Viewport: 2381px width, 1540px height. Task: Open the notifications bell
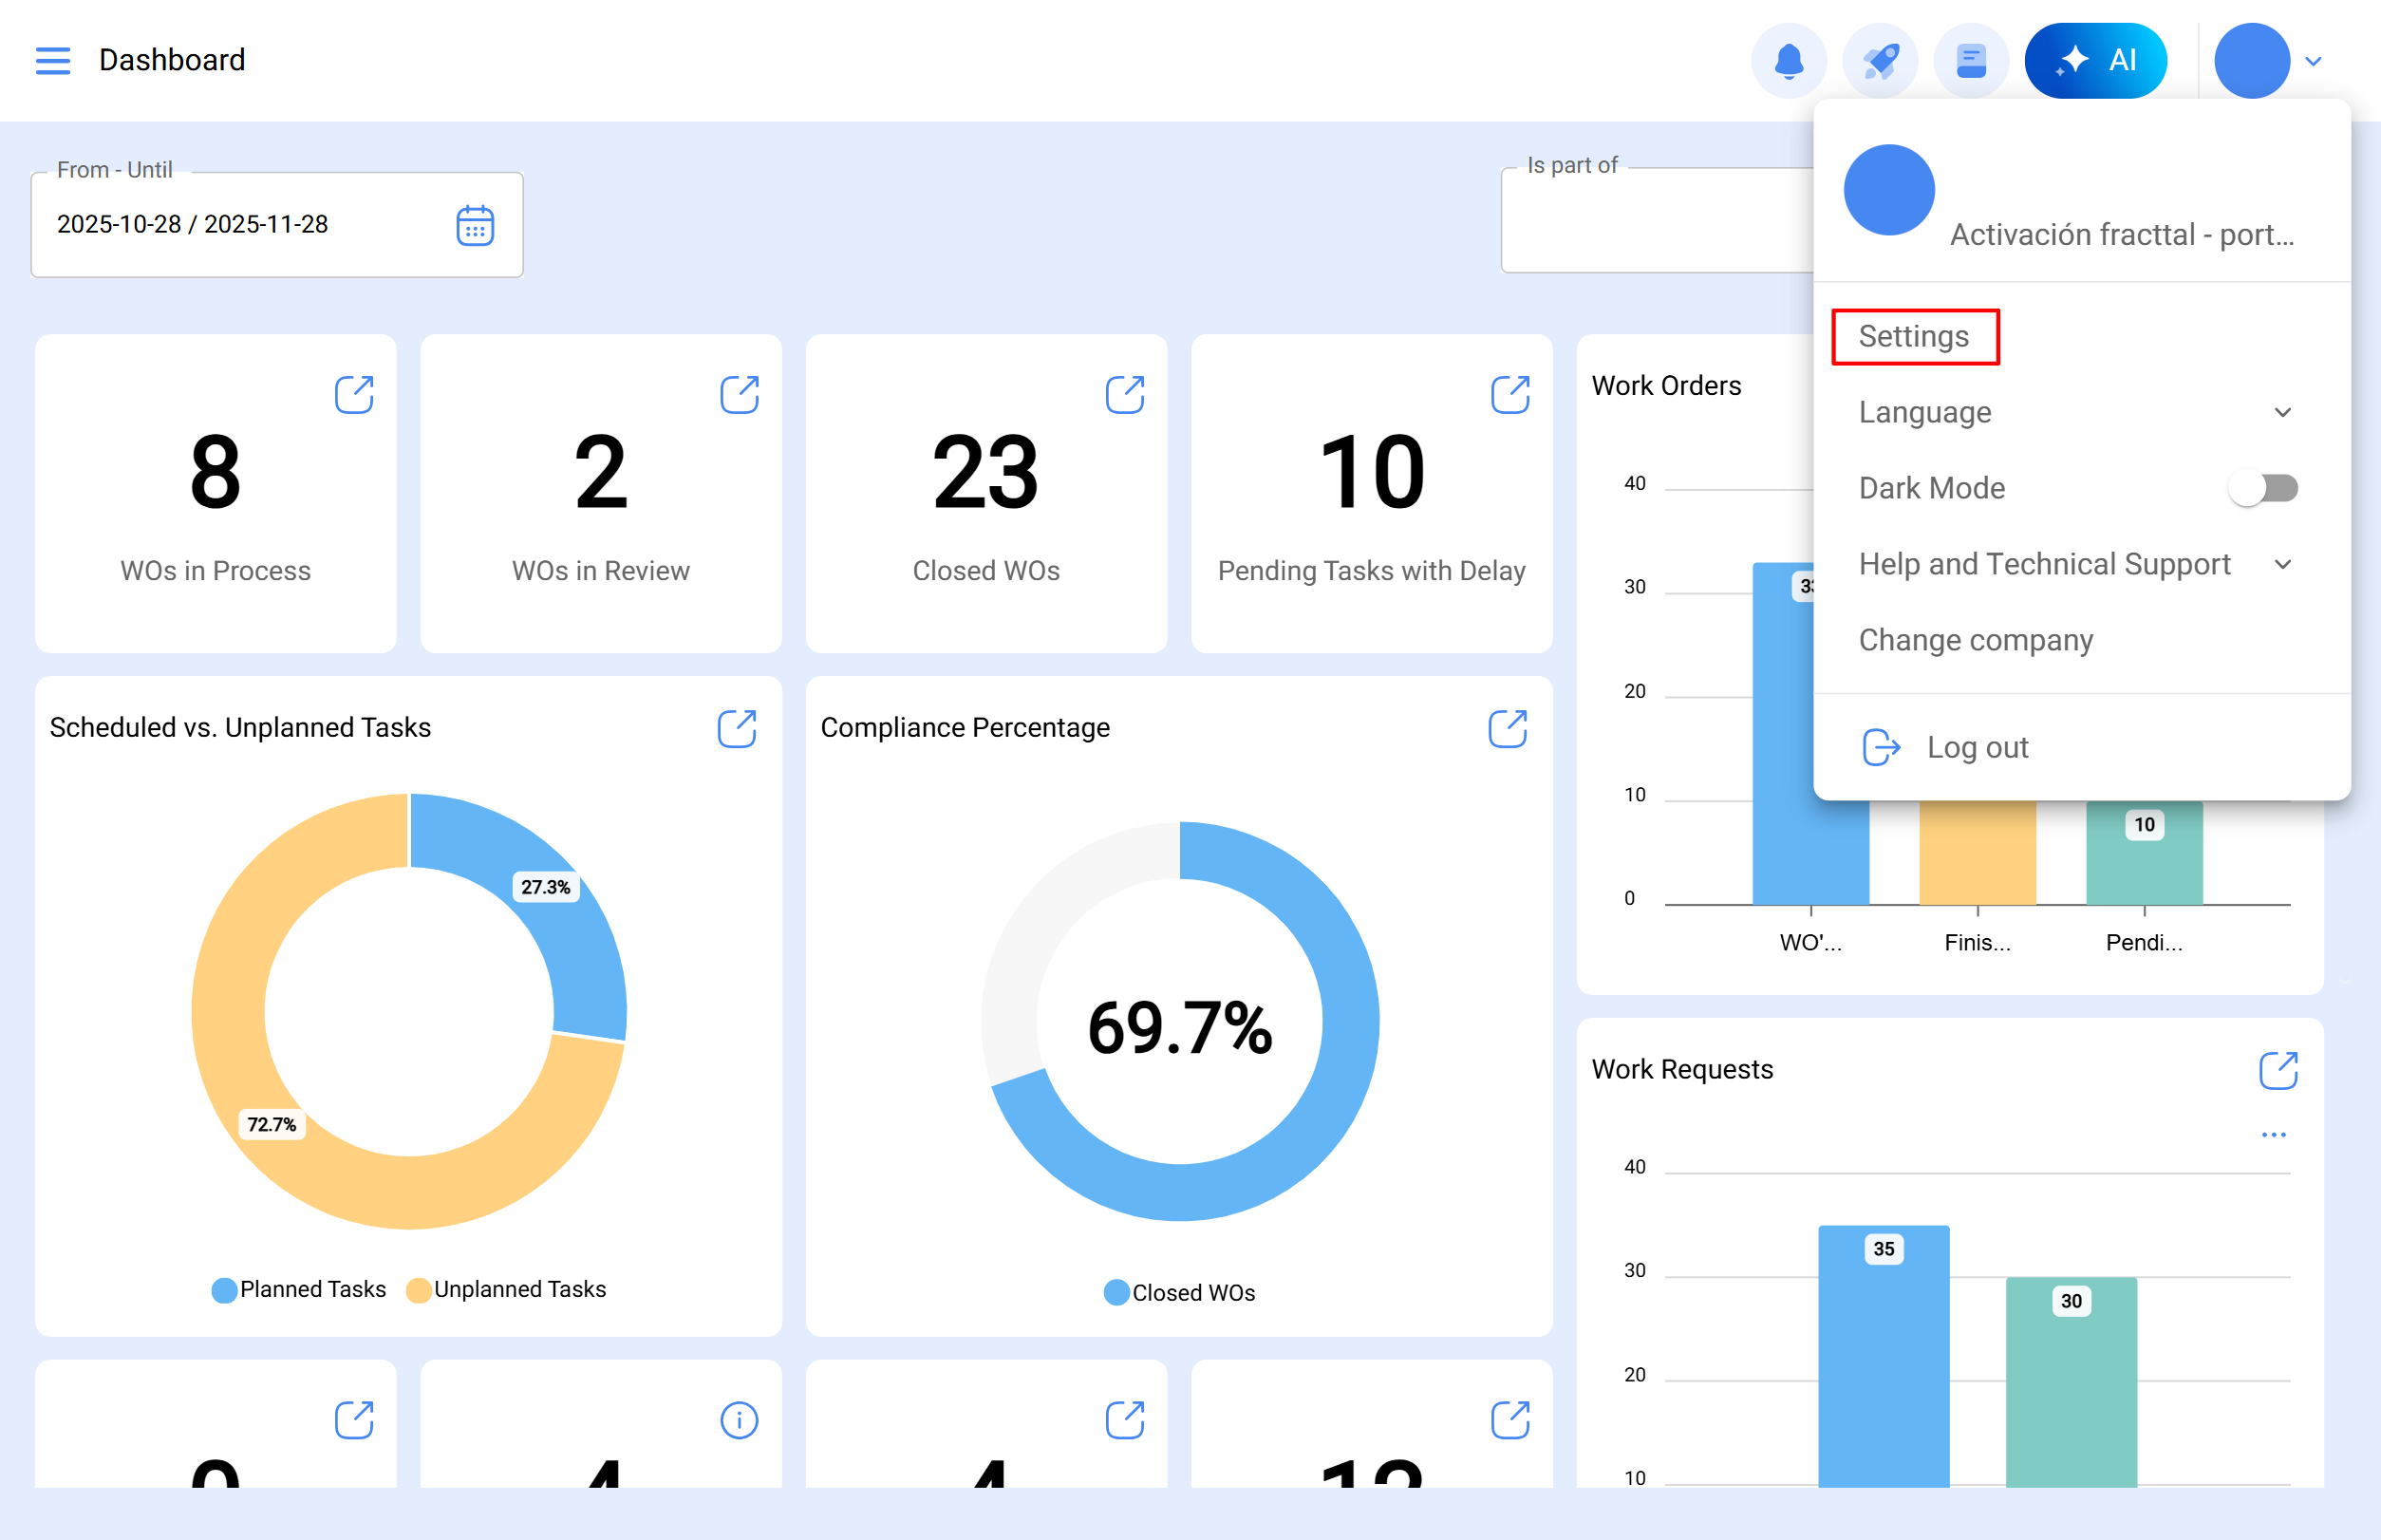click(x=1788, y=61)
